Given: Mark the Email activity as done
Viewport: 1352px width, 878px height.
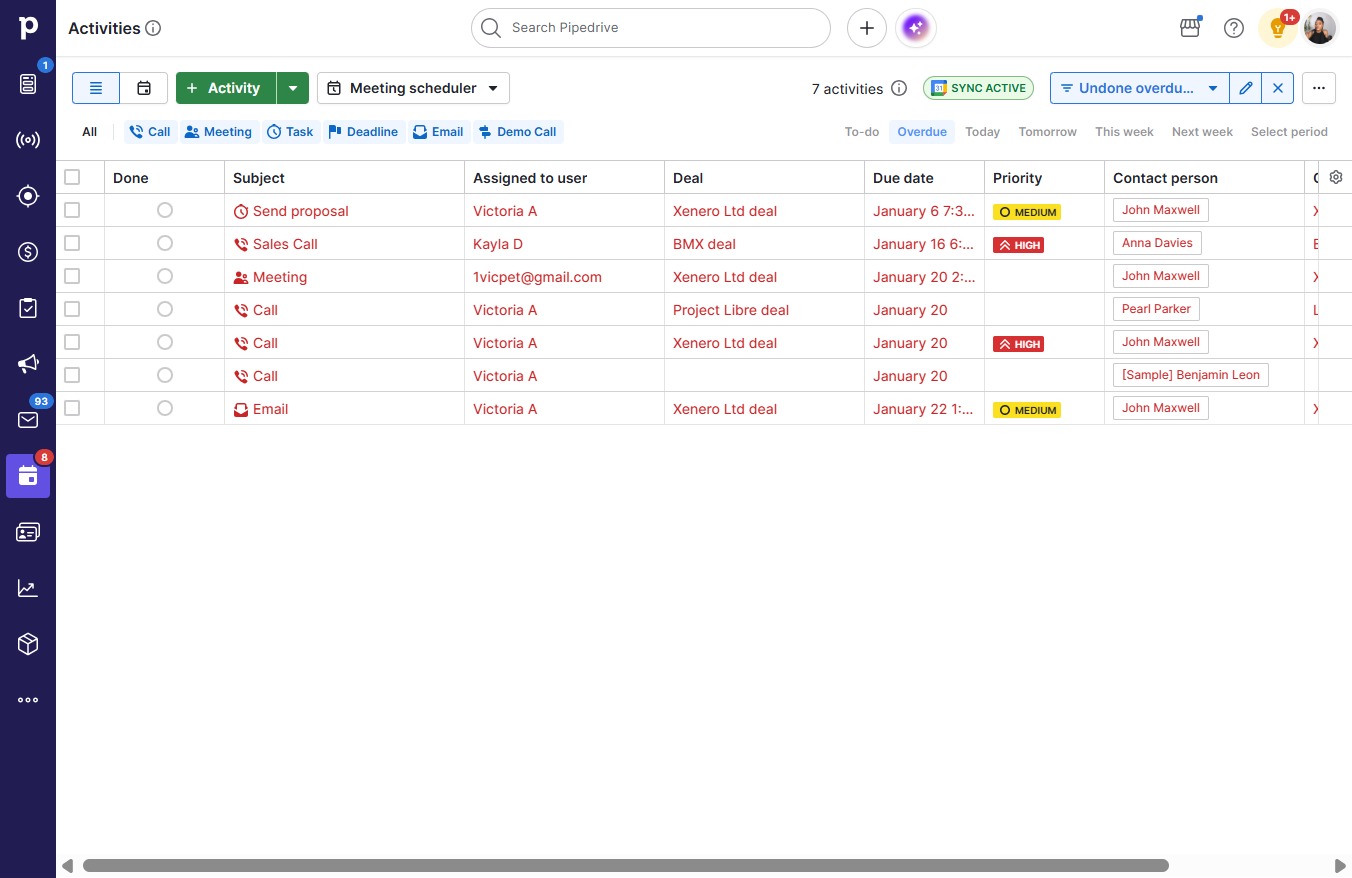Looking at the screenshot, I should tap(165, 408).
